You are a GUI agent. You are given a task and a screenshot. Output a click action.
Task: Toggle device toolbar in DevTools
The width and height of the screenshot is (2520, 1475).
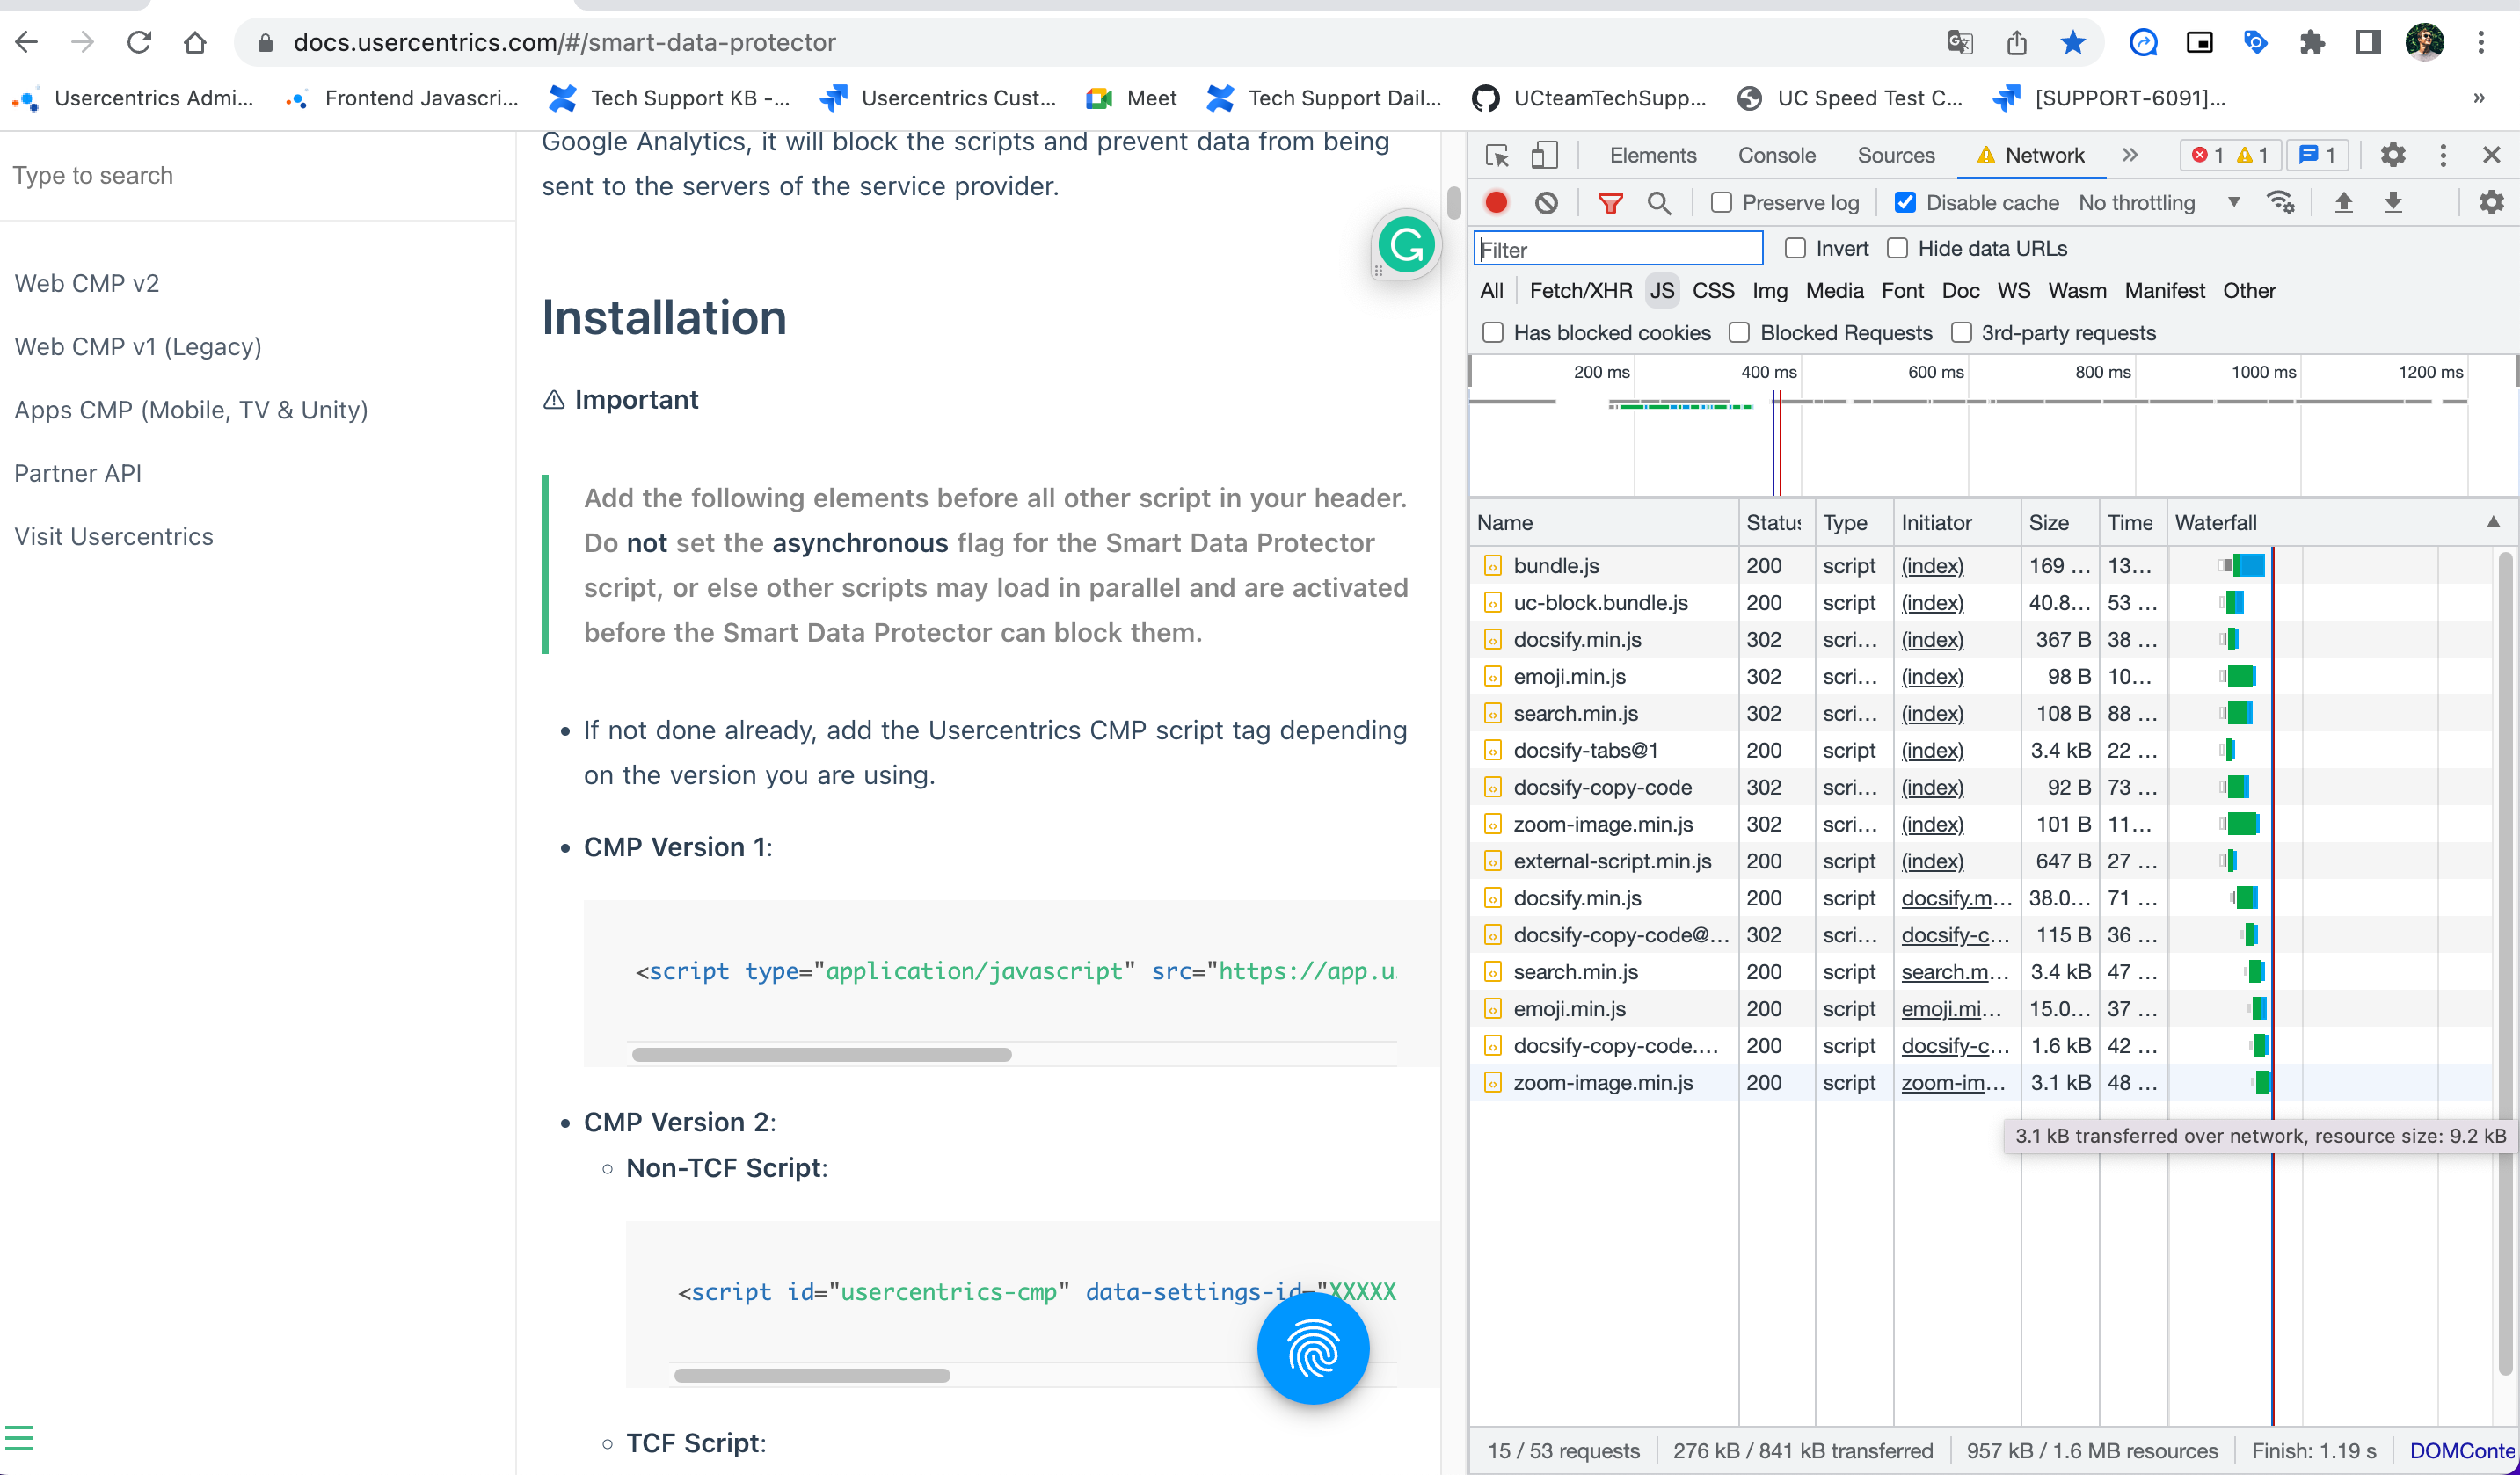point(1545,155)
